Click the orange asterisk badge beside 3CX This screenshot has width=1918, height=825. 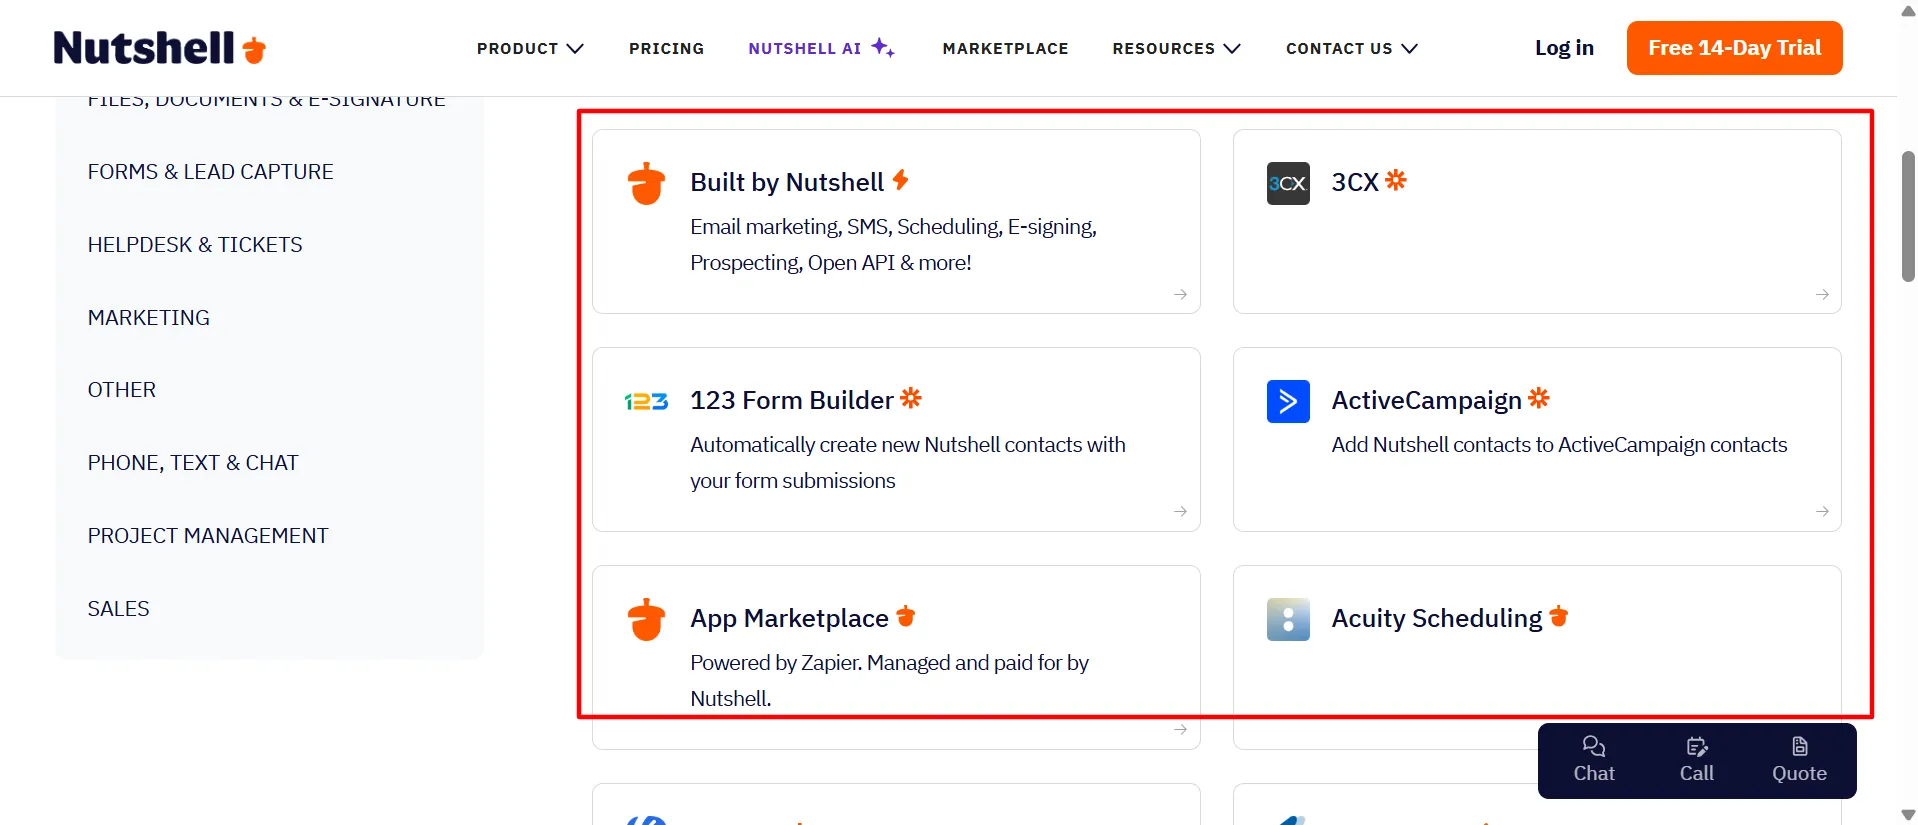[x=1396, y=180]
